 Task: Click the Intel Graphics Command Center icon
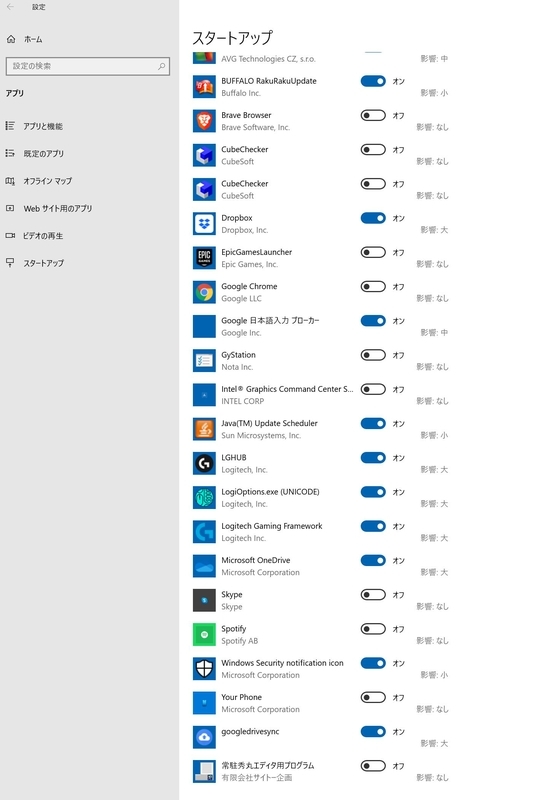pos(204,394)
